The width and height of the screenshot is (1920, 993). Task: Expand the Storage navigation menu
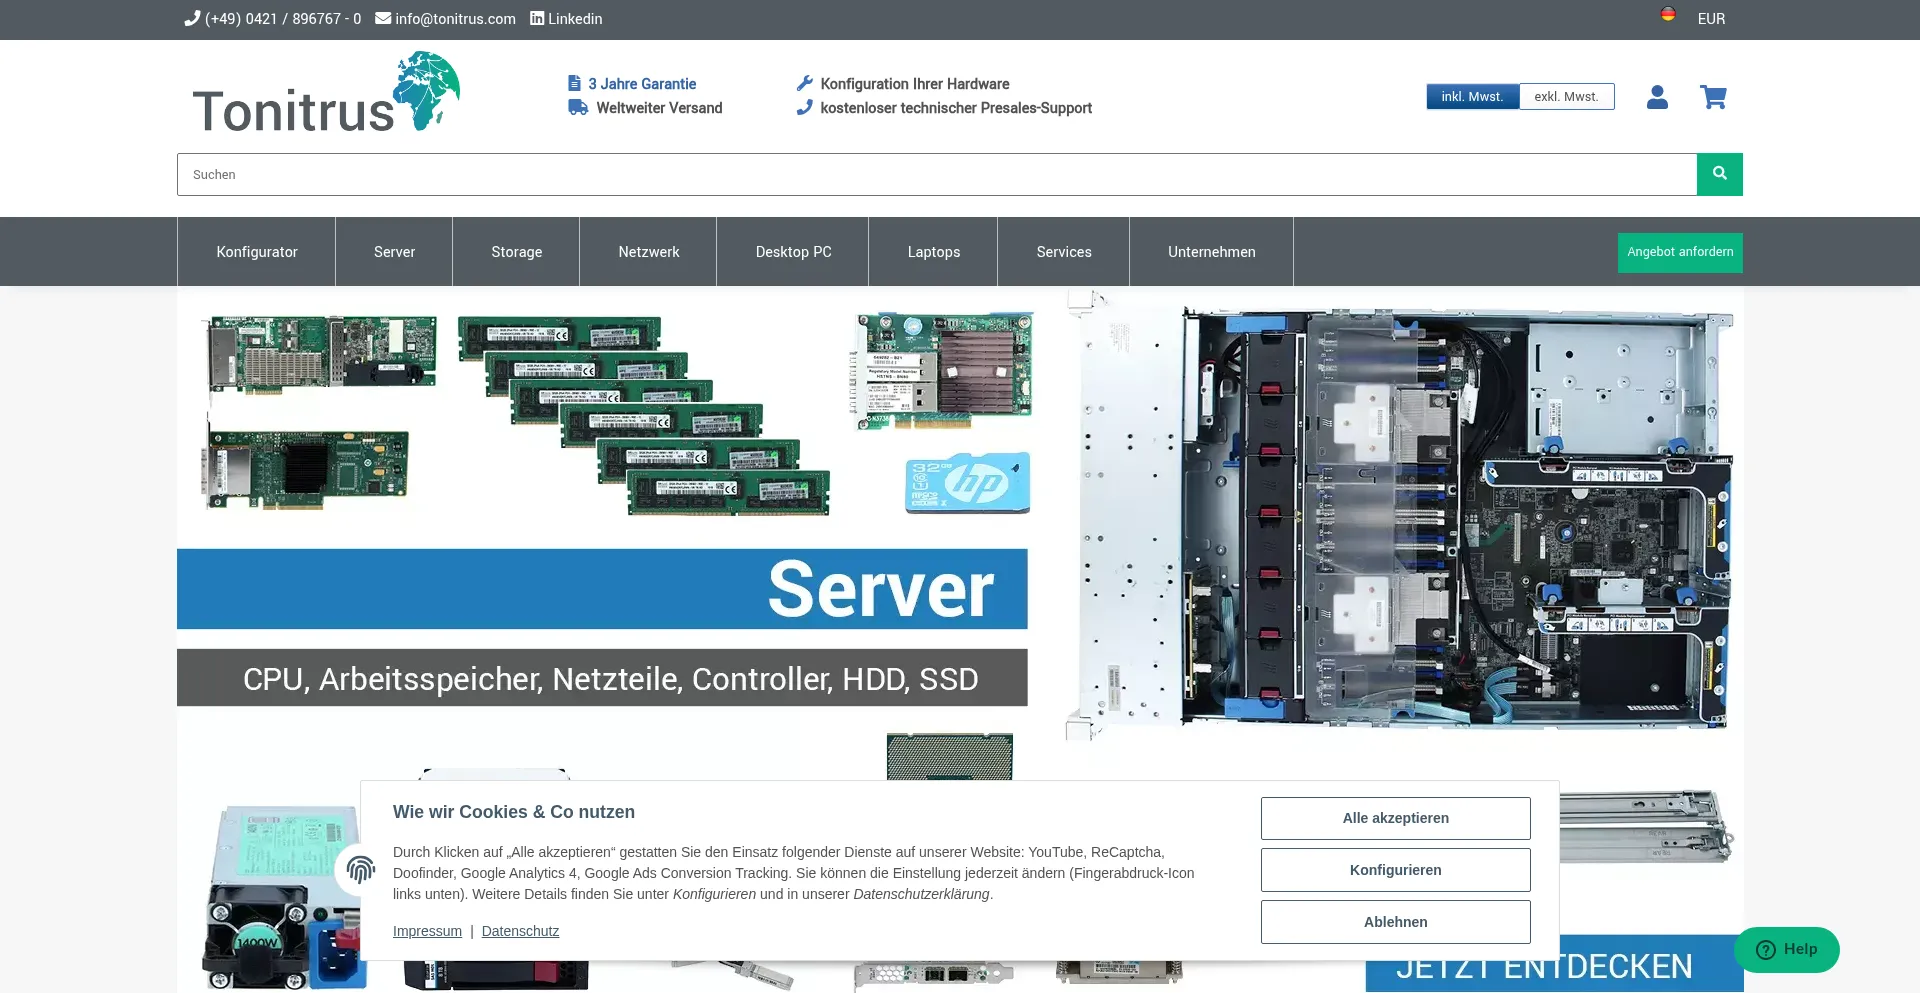pos(516,252)
